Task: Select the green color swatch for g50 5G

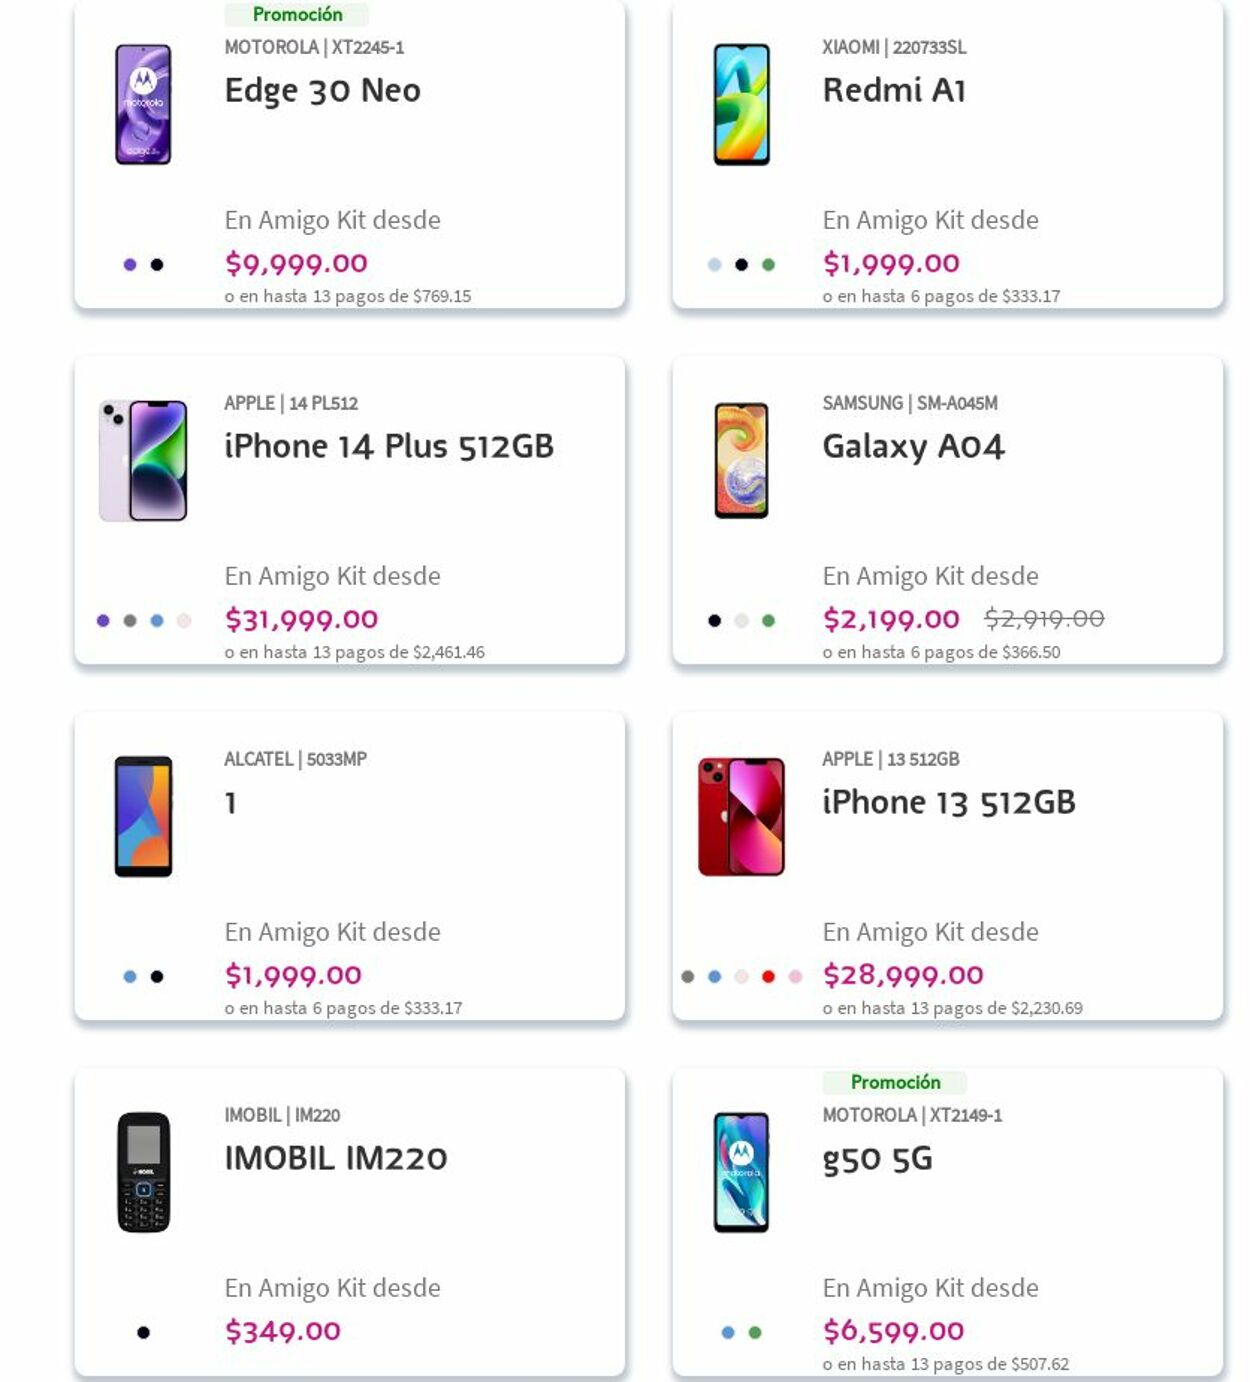Action: [754, 1332]
